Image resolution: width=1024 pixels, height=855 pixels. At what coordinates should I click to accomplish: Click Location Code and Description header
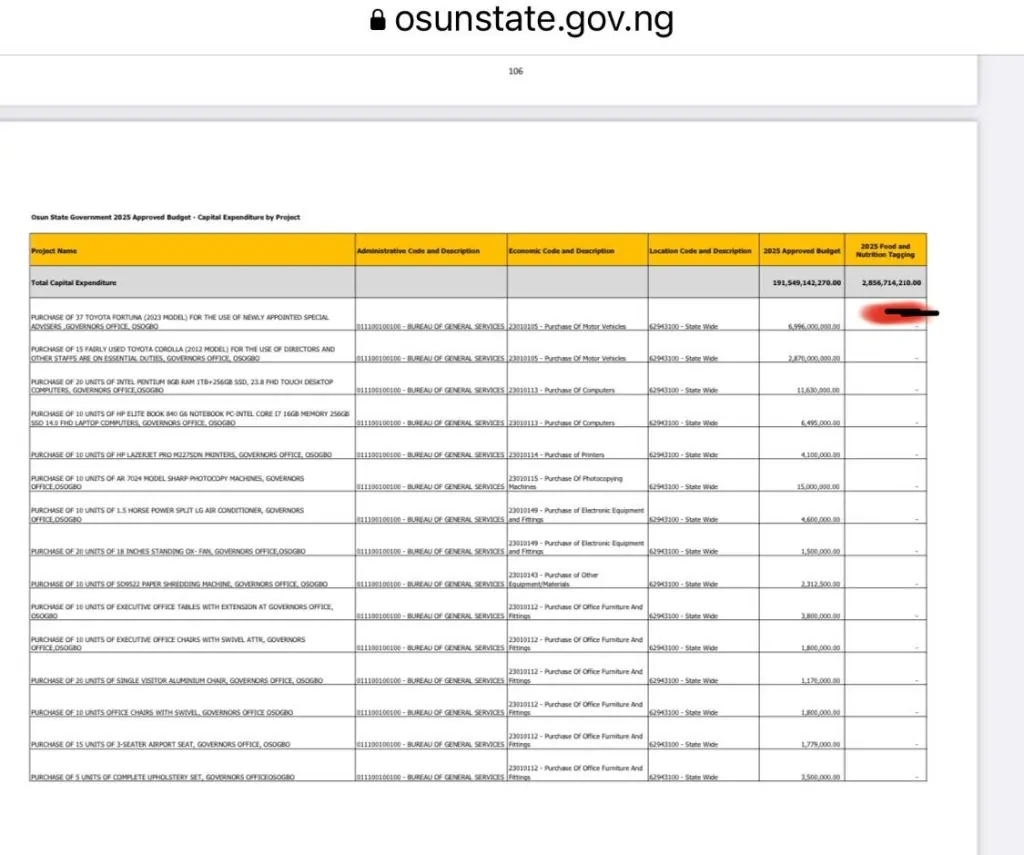point(700,251)
